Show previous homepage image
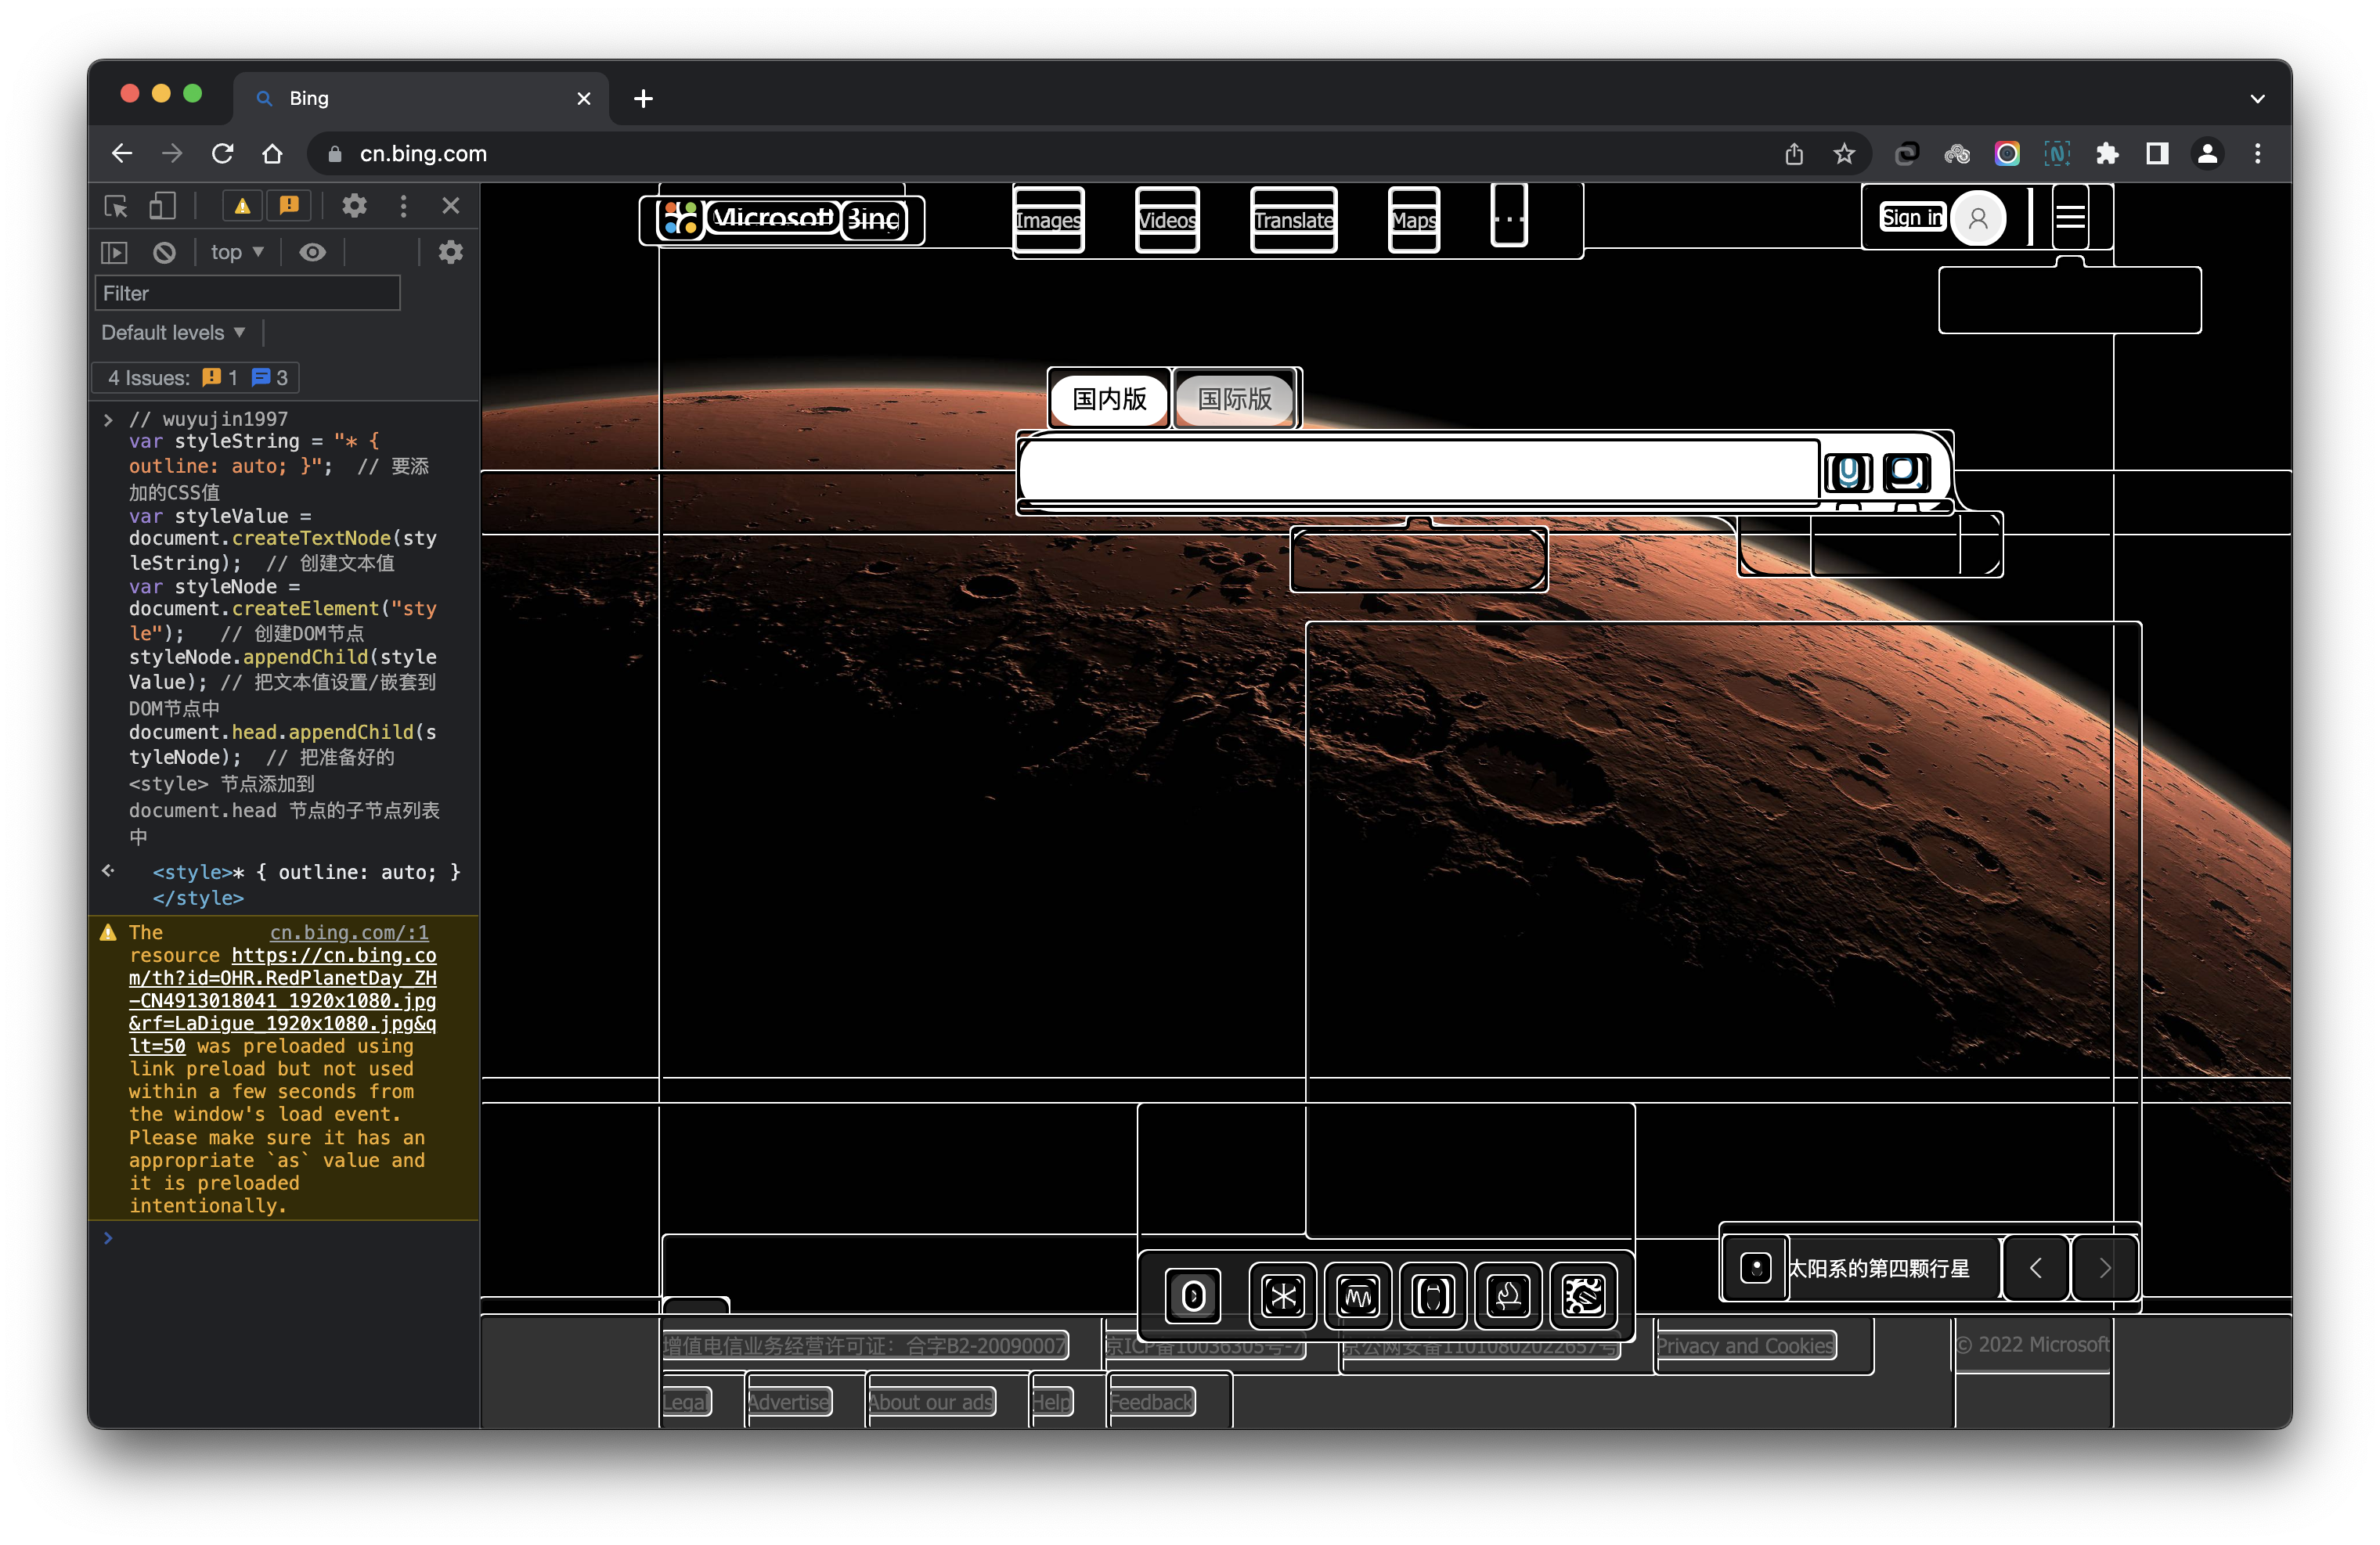This screenshot has height=1545, width=2380. (2035, 1268)
